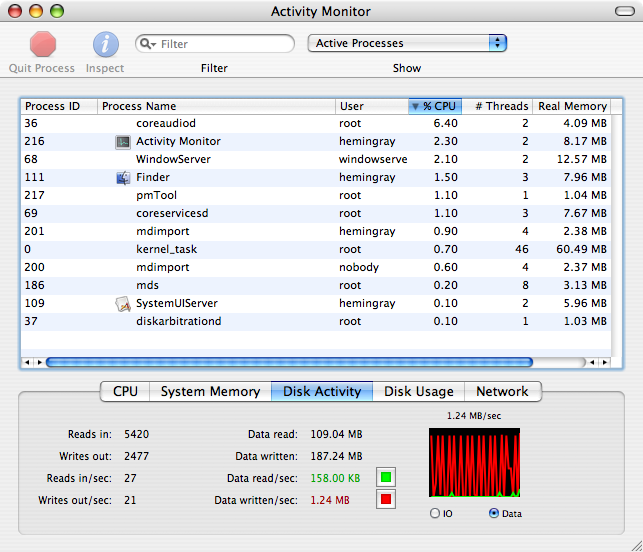Click the 158.00 KB data read/sec value

click(x=335, y=478)
